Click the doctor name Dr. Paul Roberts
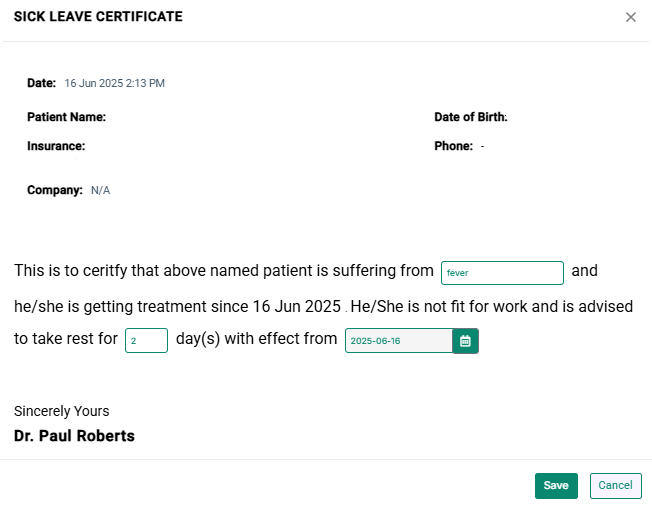The width and height of the screenshot is (652, 510). point(74,436)
